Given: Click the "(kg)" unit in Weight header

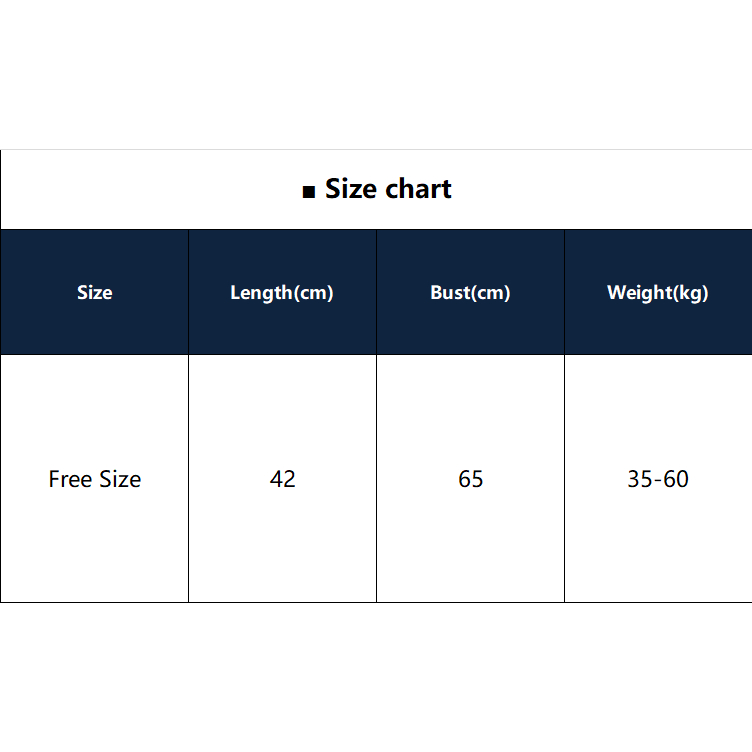Looking at the screenshot, I should [689, 293].
